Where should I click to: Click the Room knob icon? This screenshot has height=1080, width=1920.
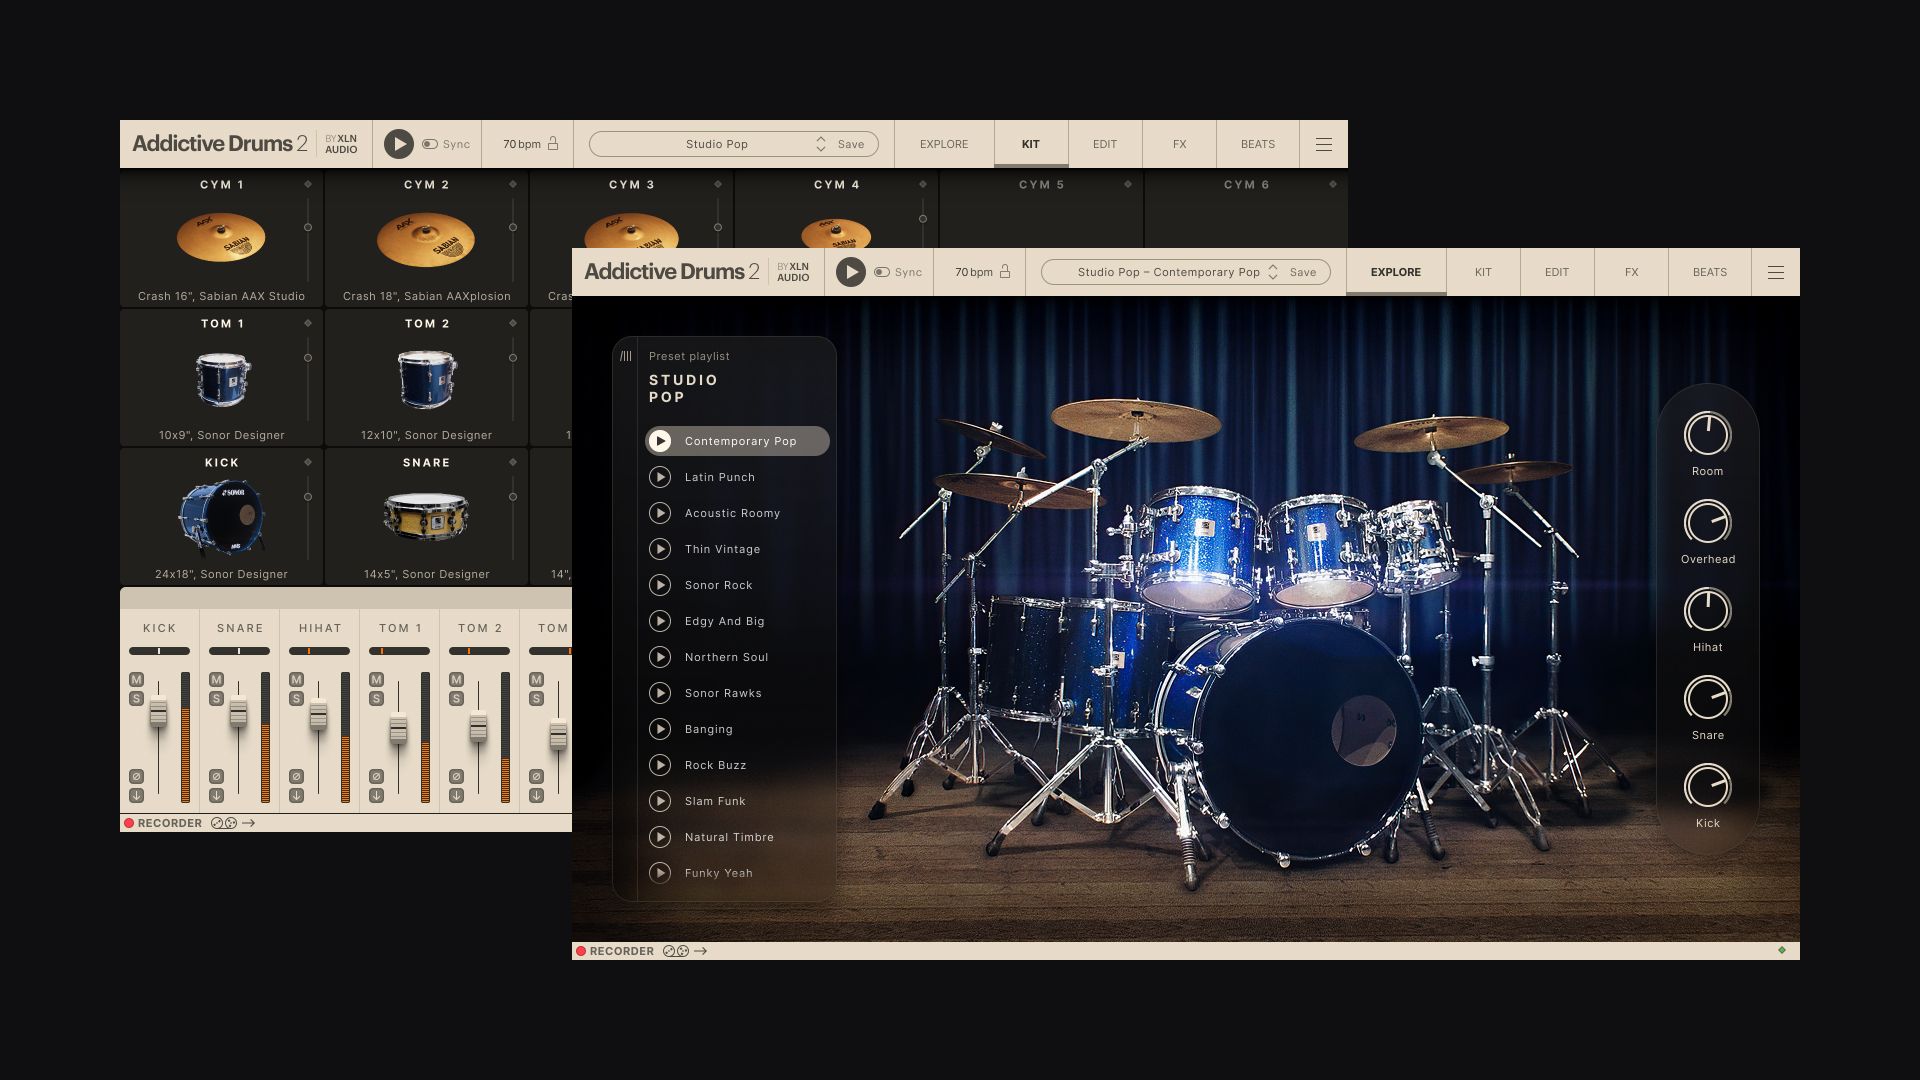click(1706, 435)
